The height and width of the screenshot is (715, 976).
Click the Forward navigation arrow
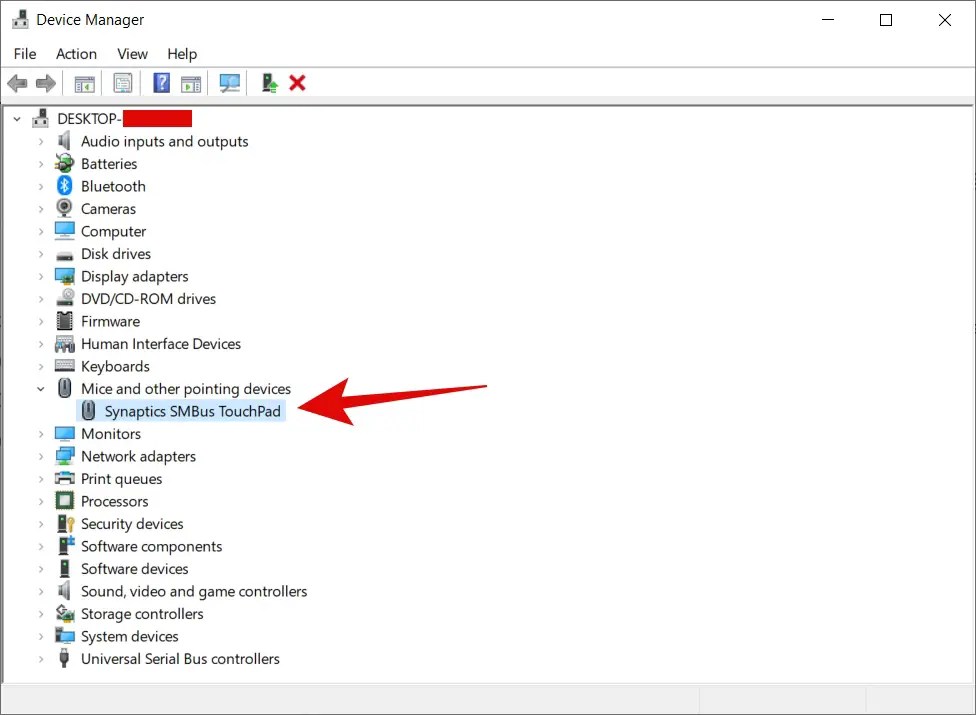pos(46,82)
